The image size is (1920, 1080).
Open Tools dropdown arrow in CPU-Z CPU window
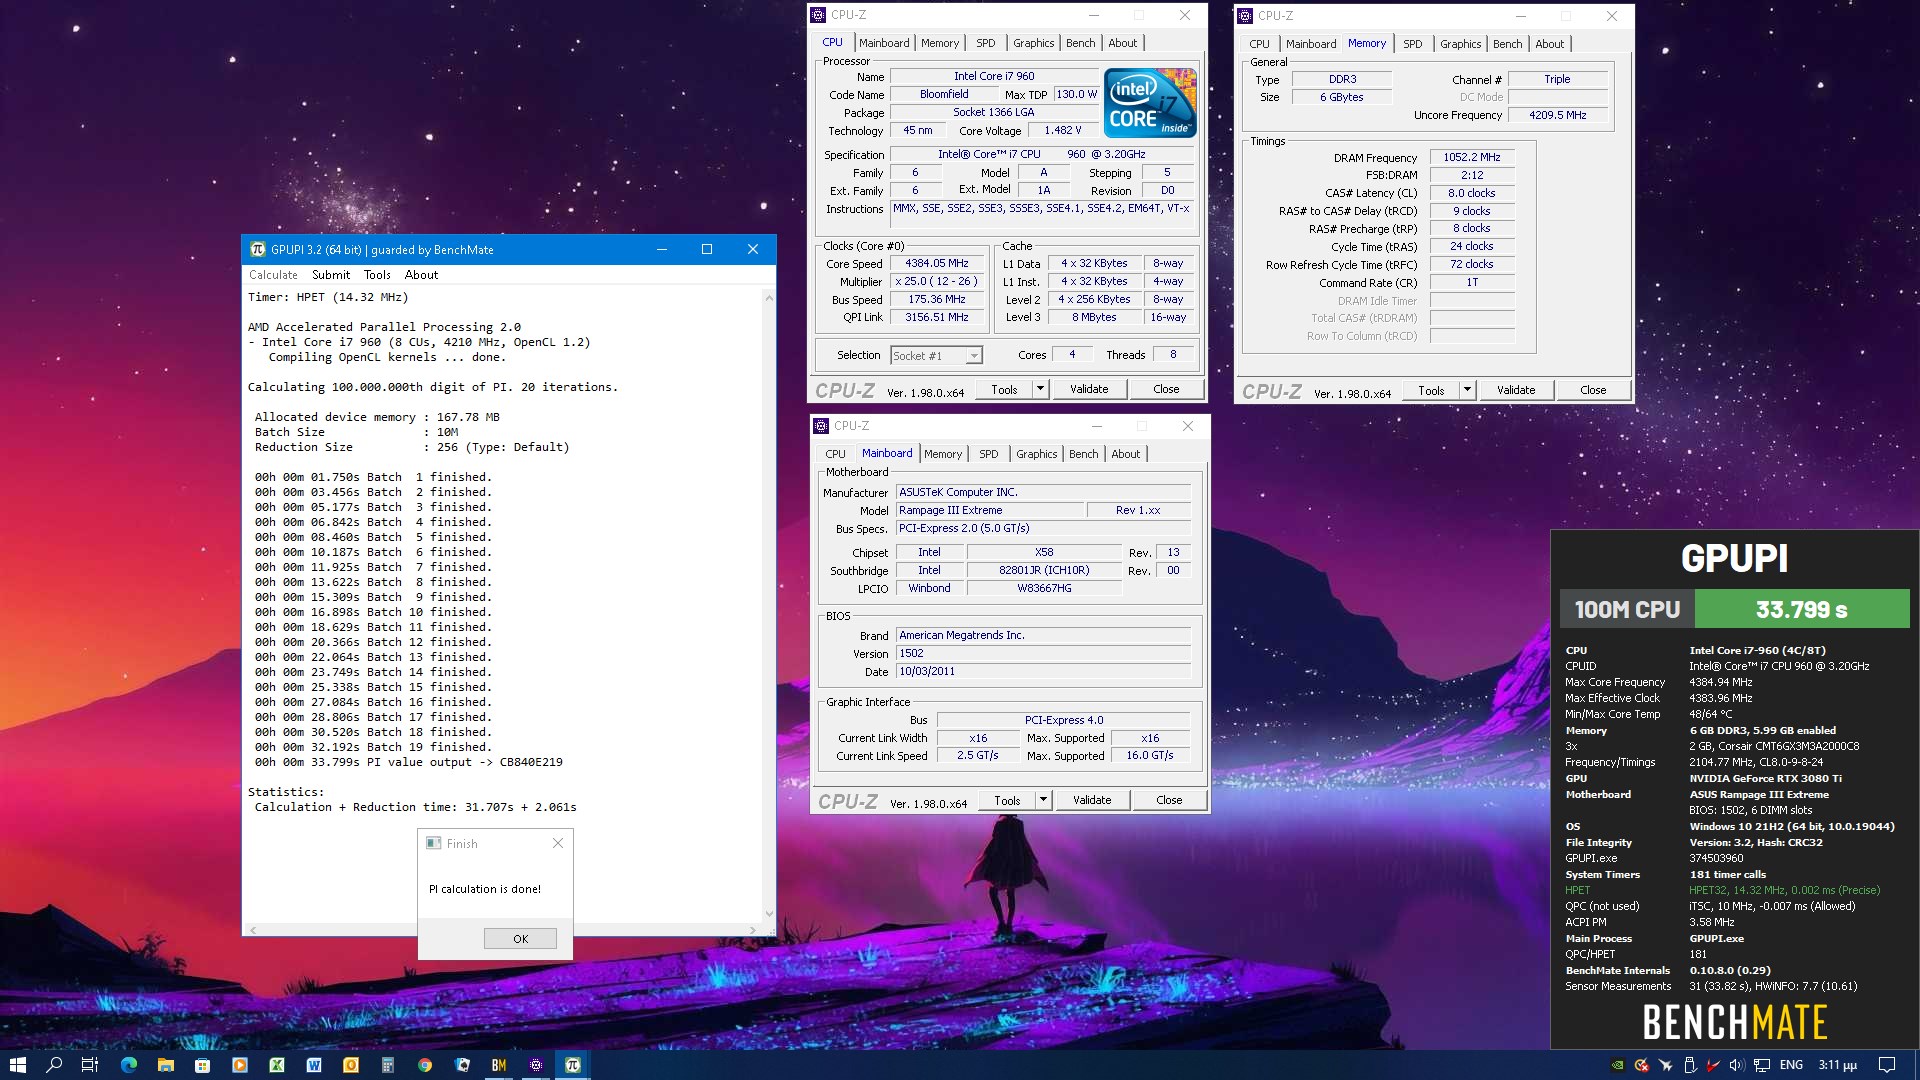click(x=1040, y=389)
